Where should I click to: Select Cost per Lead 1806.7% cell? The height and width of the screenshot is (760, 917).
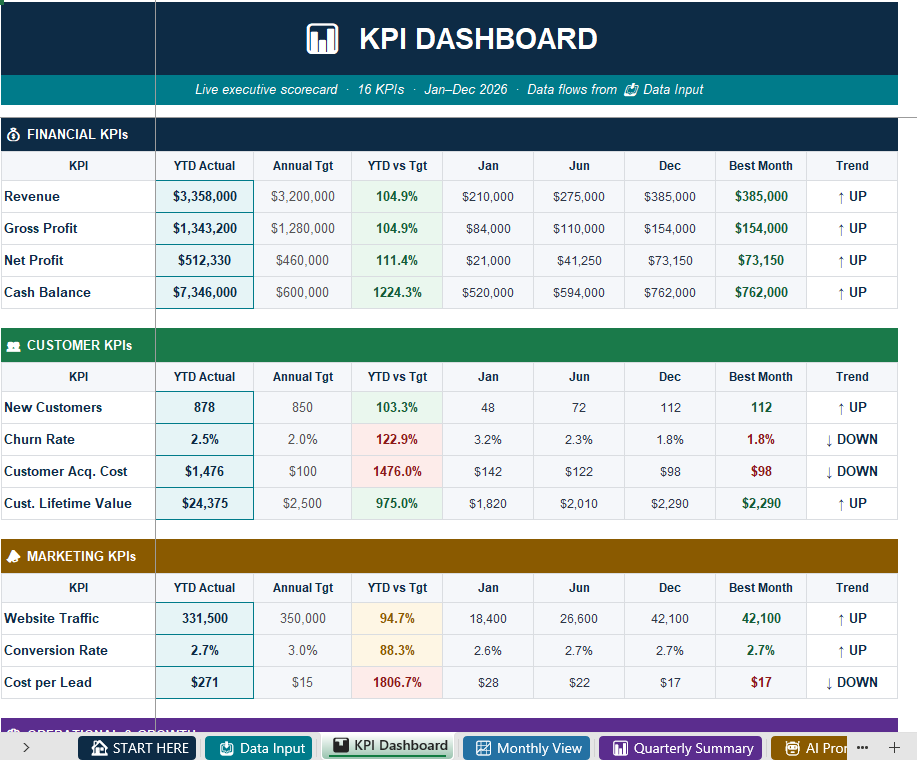click(x=397, y=682)
